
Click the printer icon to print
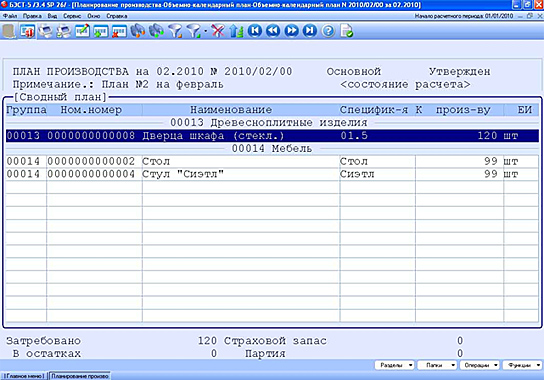coord(45,31)
